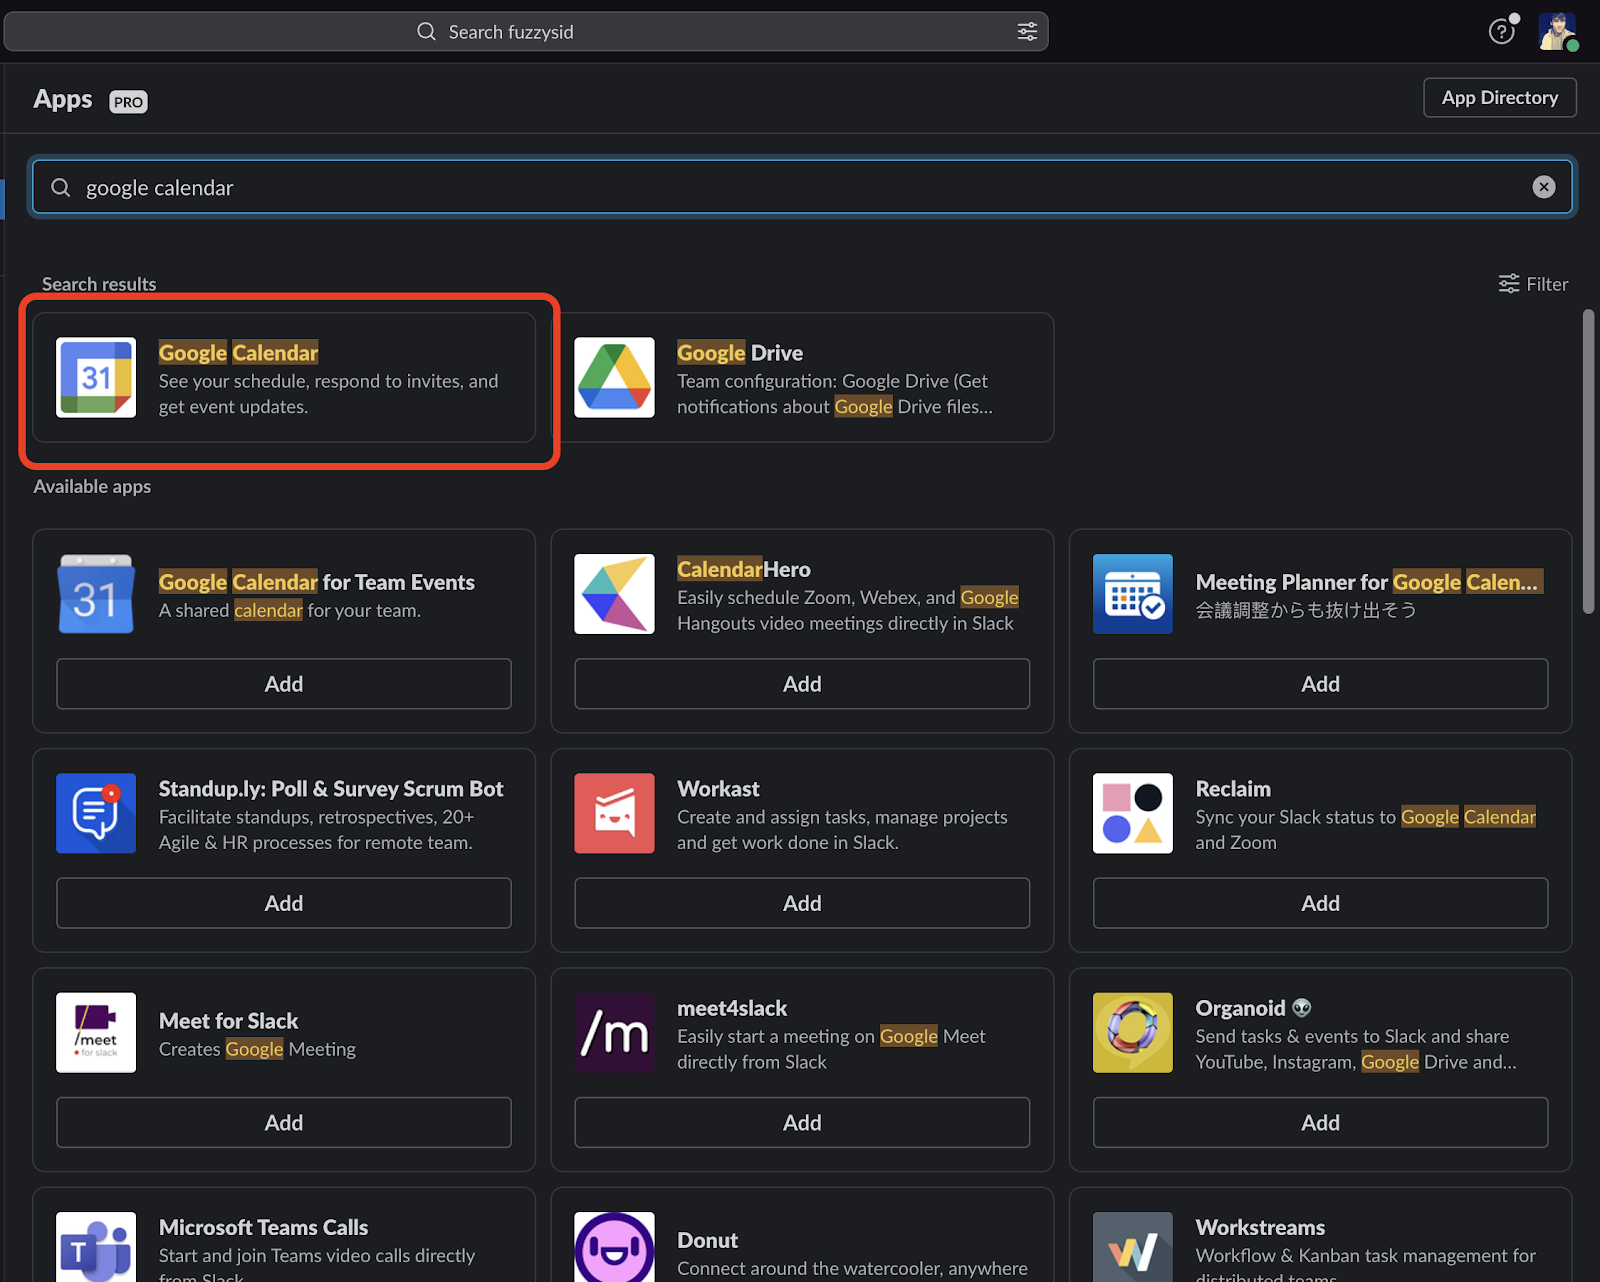Click the Microsoft Teams Calls title
This screenshot has width=1600, height=1282.
(263, 1227)
